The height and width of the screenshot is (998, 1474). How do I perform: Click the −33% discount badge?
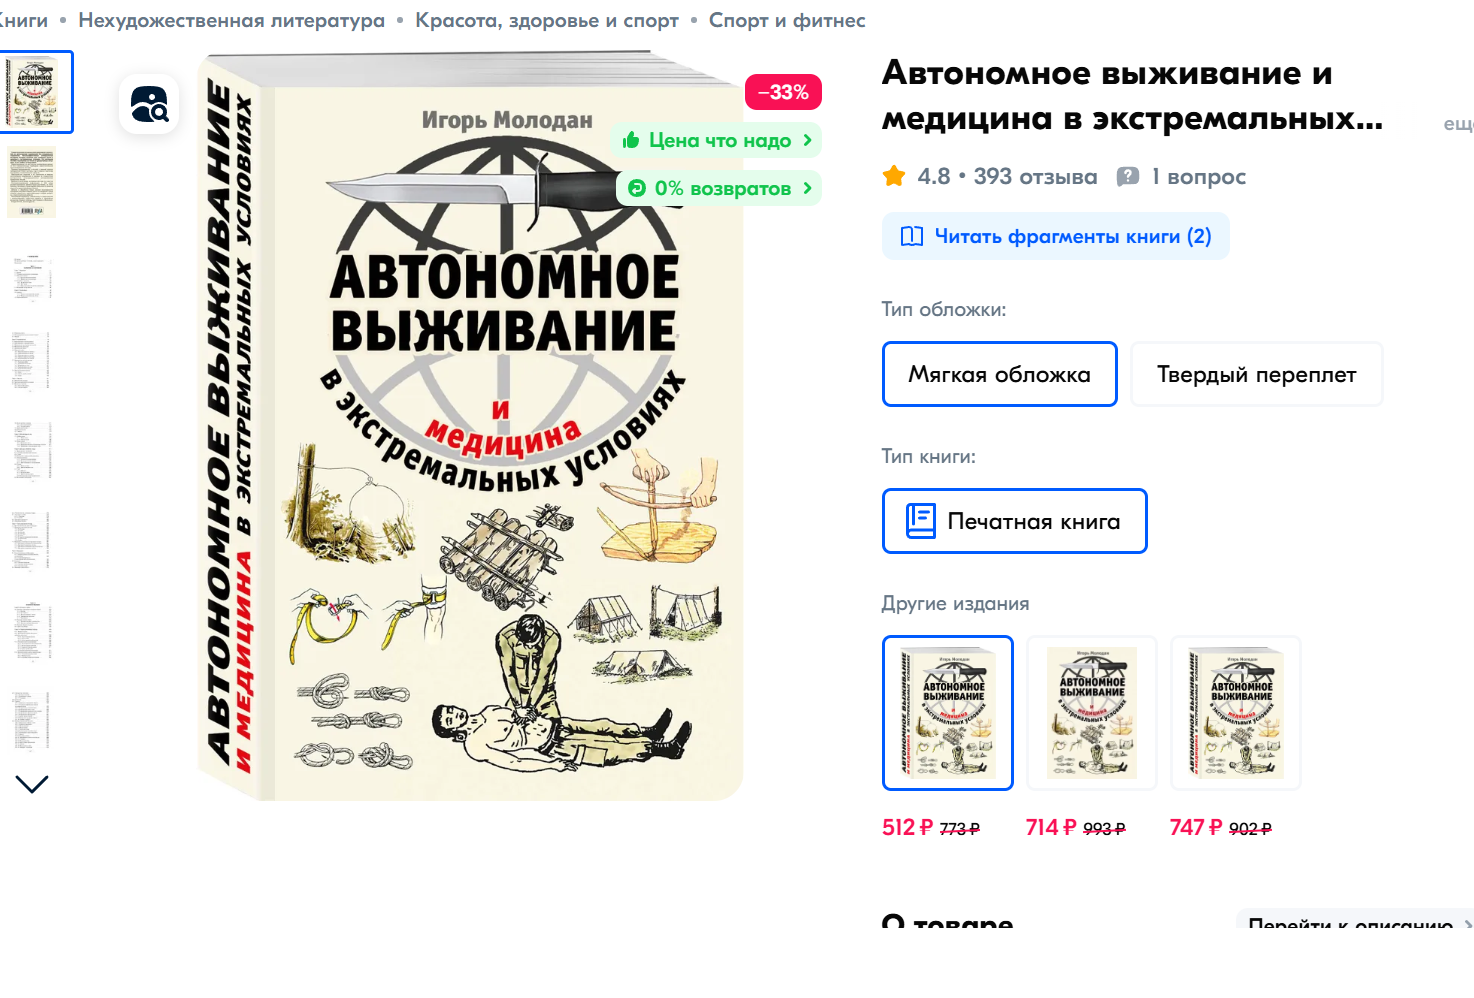(x=783, y=92)
